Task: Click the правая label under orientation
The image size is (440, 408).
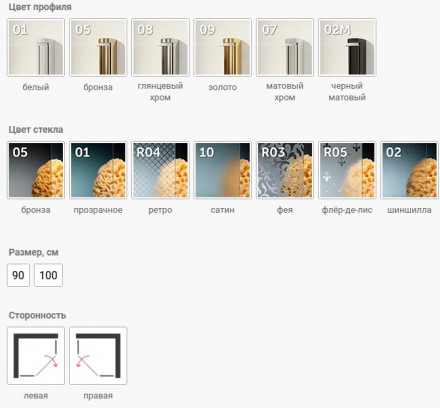Action: tap(98, 396)
